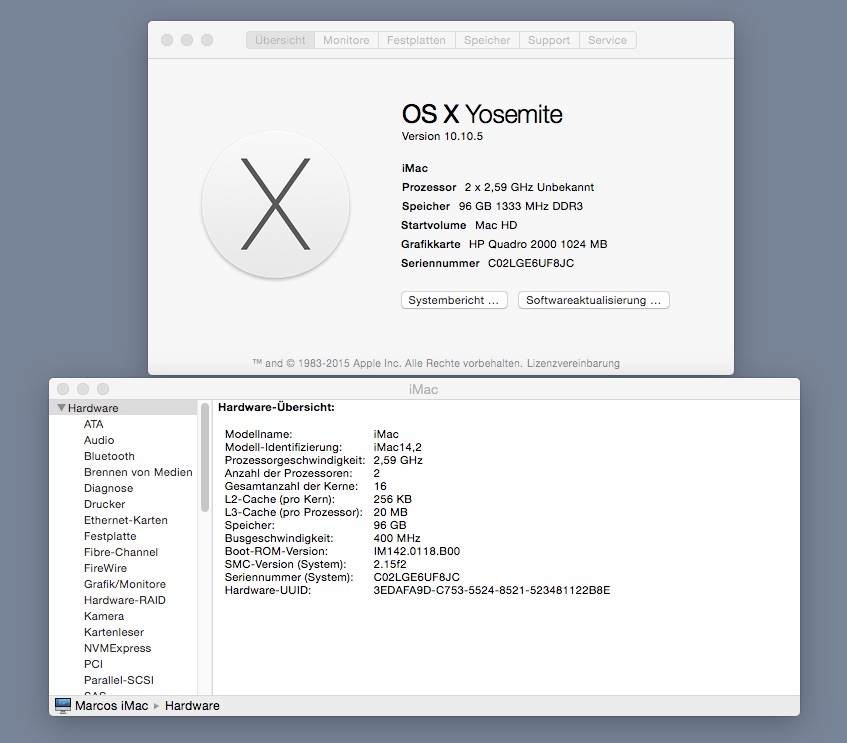Viewport: 847px width, 743px height.
Task: Minimize the iMac system report window
Action: click(83, 389)
